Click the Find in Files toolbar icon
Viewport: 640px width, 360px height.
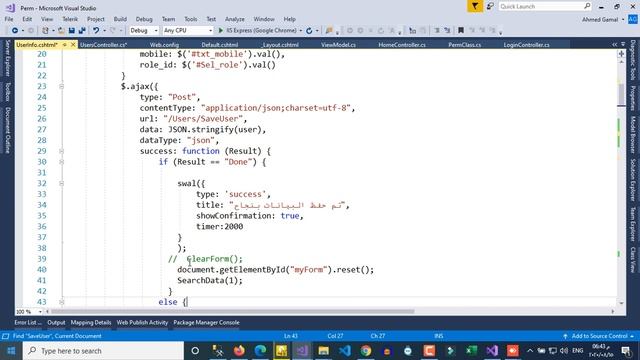[329, 31]
